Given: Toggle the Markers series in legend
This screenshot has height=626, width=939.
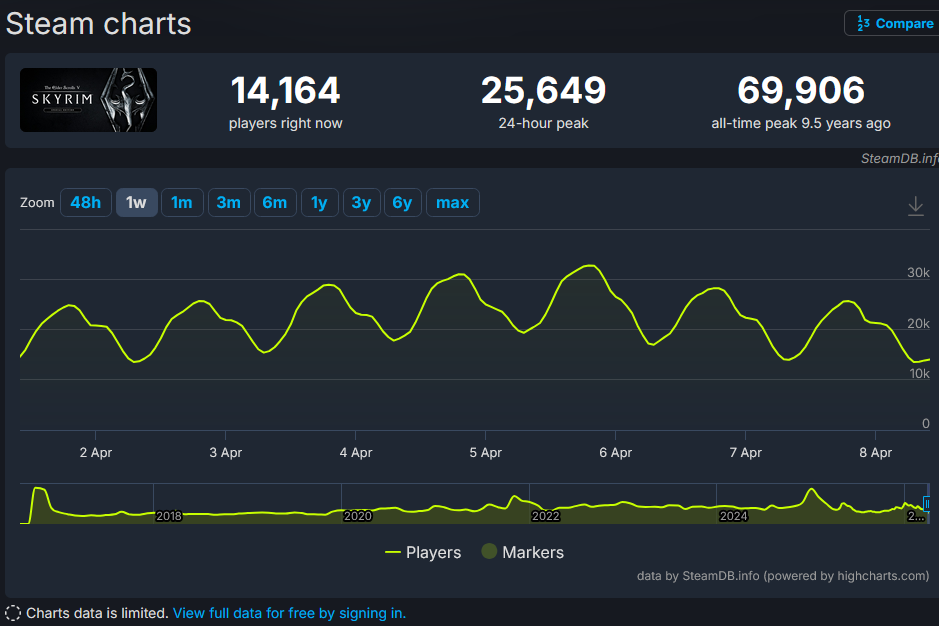Looking at the screenshot, I should (x=523, y=552).
